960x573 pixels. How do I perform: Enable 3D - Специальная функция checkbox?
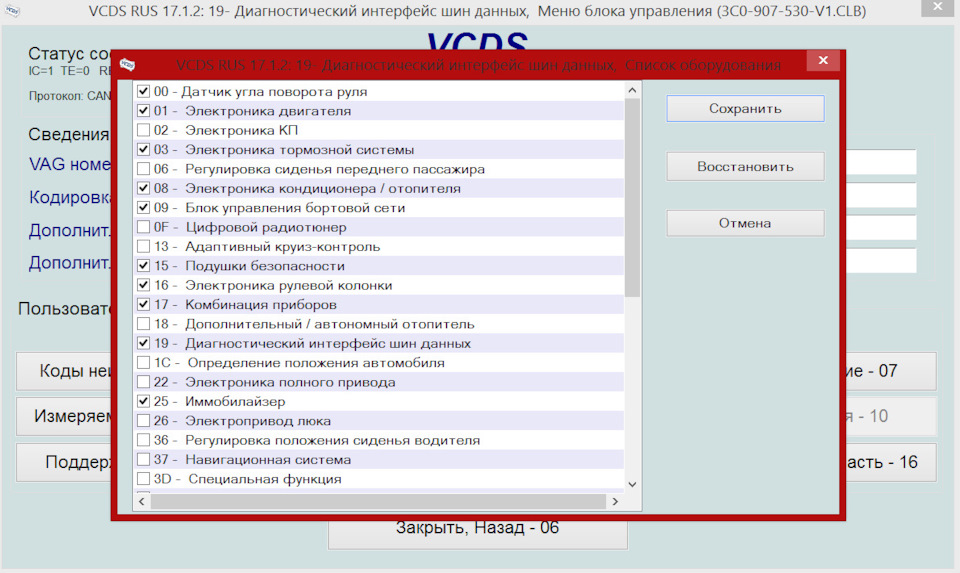click(x=143, y=479)
